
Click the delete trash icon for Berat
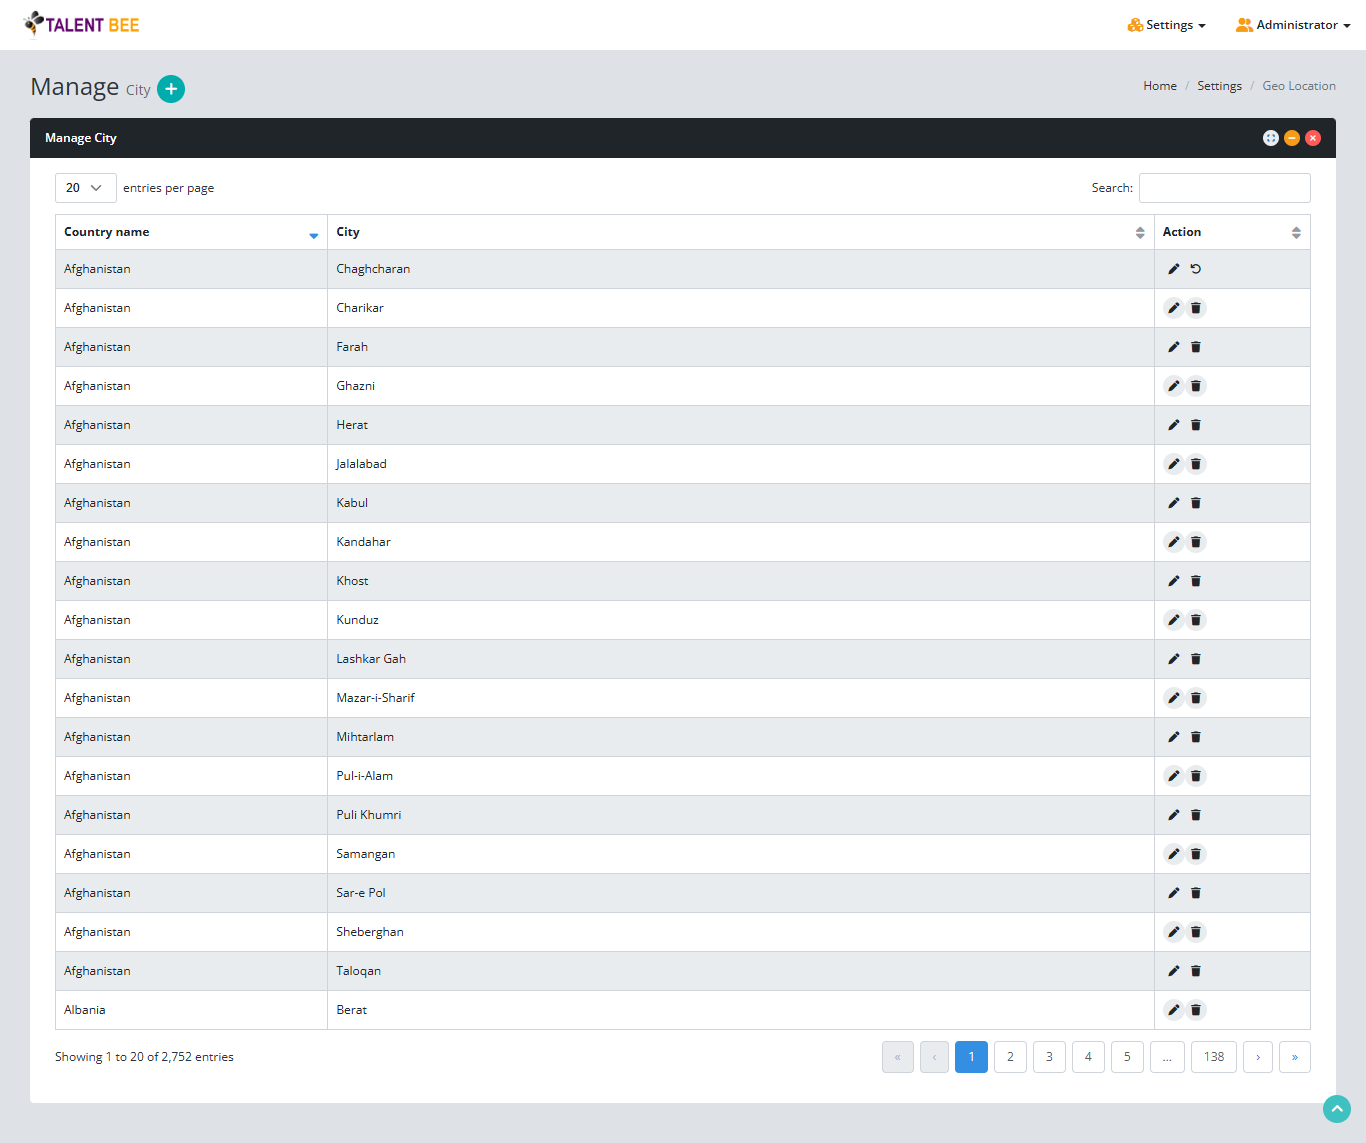(x=1196, y=1010)
